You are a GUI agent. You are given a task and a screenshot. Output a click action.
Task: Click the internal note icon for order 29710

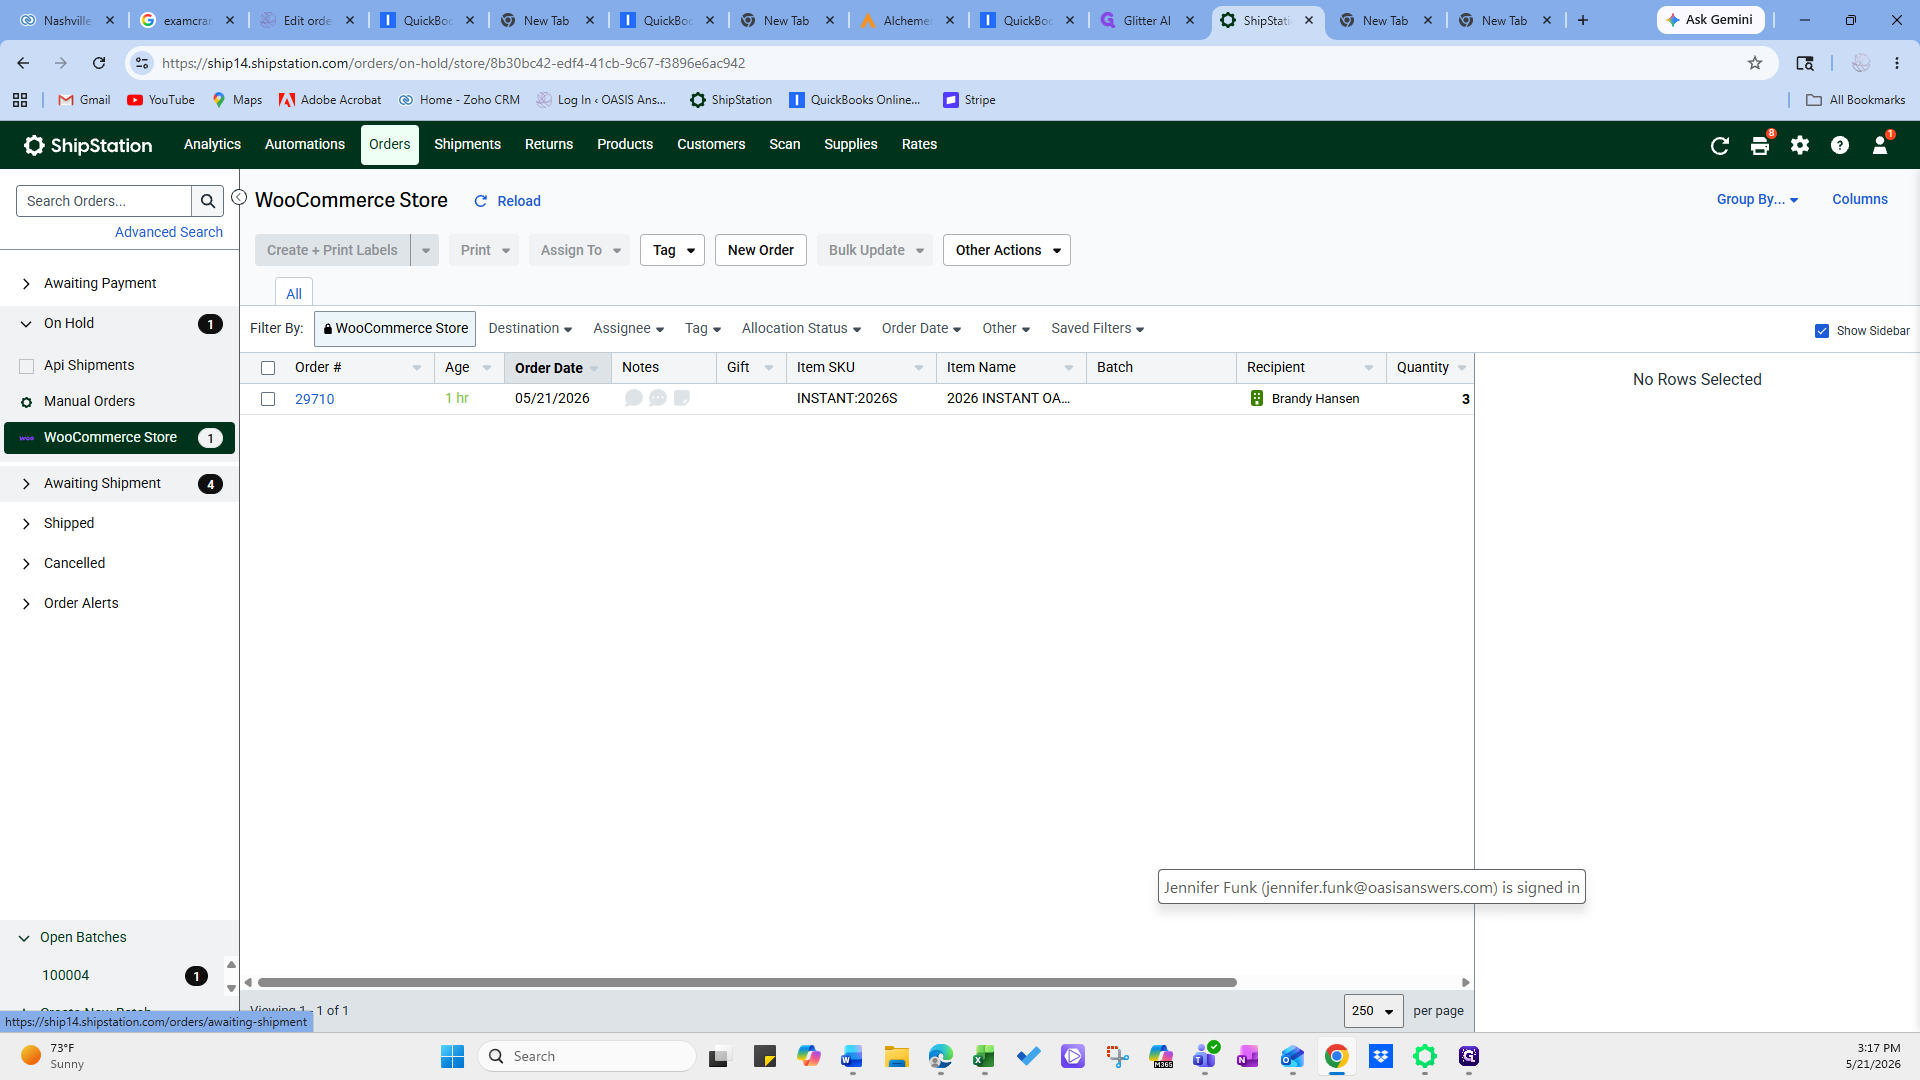coord(682,398)
